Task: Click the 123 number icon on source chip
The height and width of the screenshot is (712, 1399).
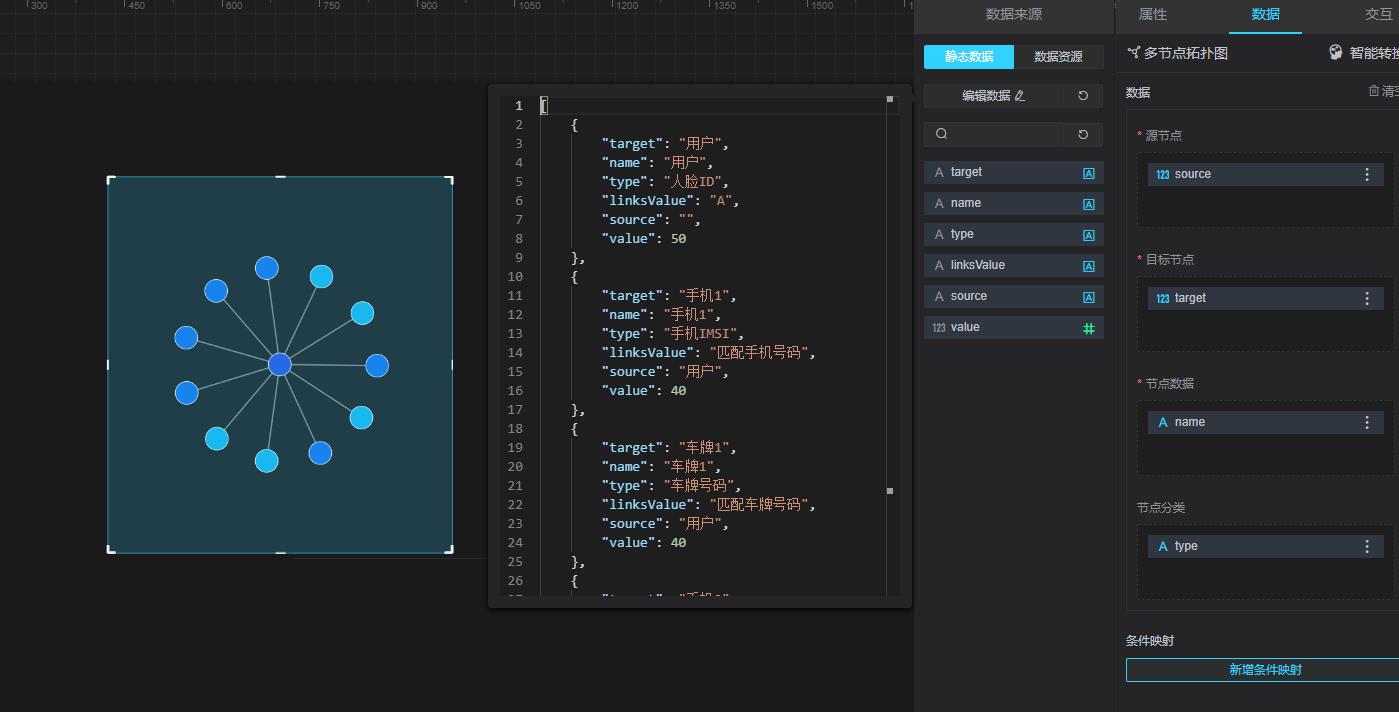Action: [1162, 175]
